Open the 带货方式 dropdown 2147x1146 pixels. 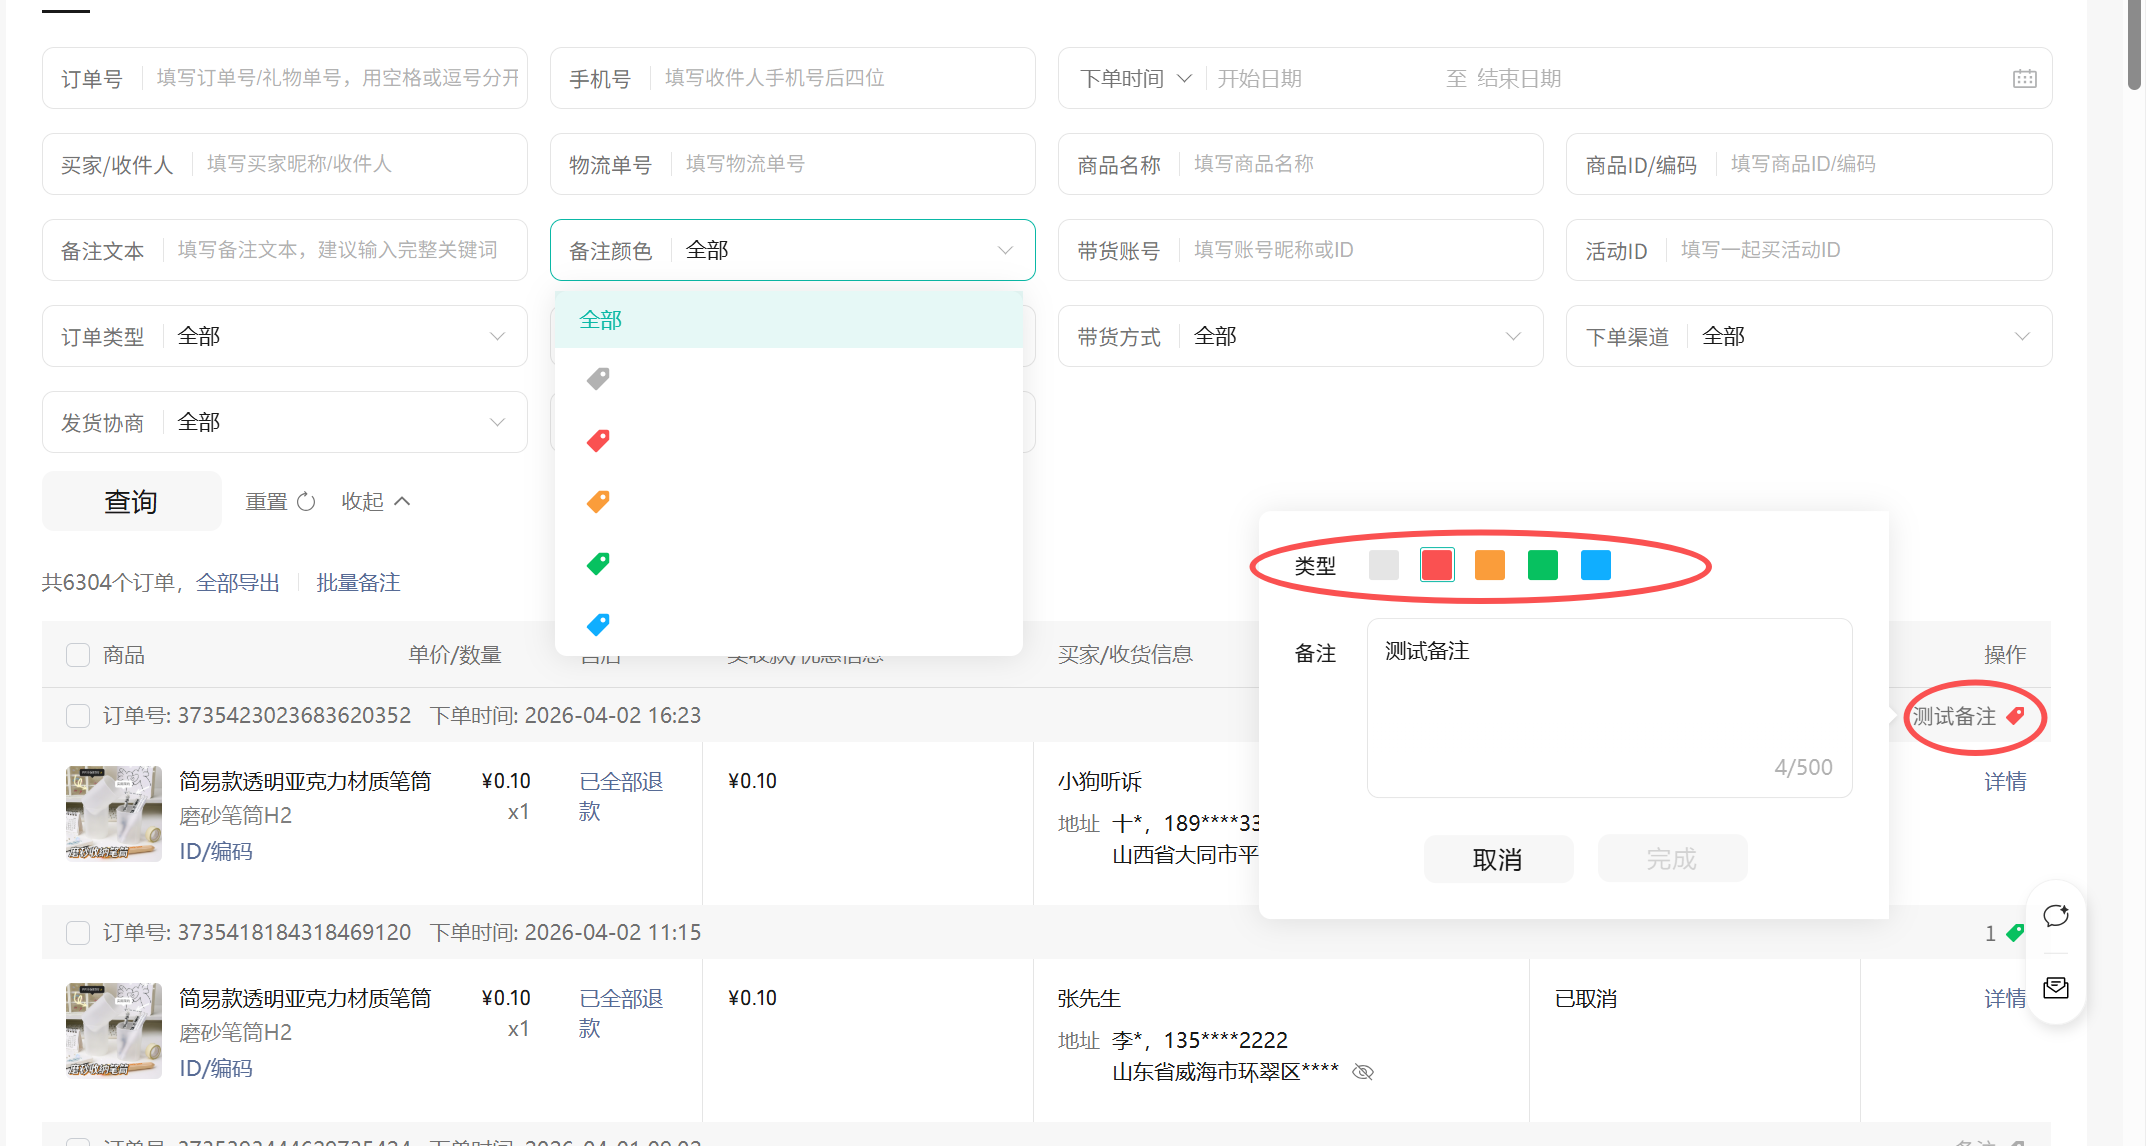1300,336
